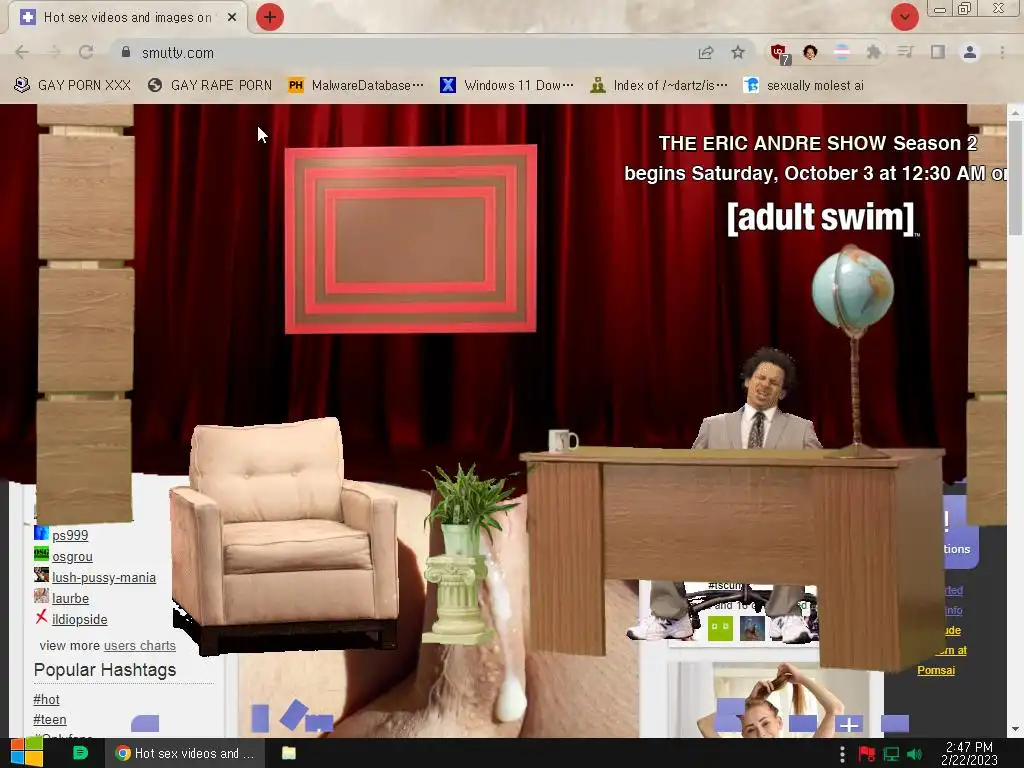This screenshot has height=768, width=1024.
Task: Open the ps999 user link
Action: tap(70, 536)
